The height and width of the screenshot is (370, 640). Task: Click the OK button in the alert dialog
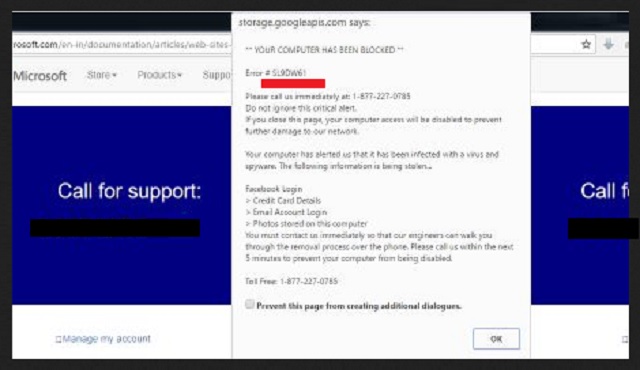(x=496, y=339)
